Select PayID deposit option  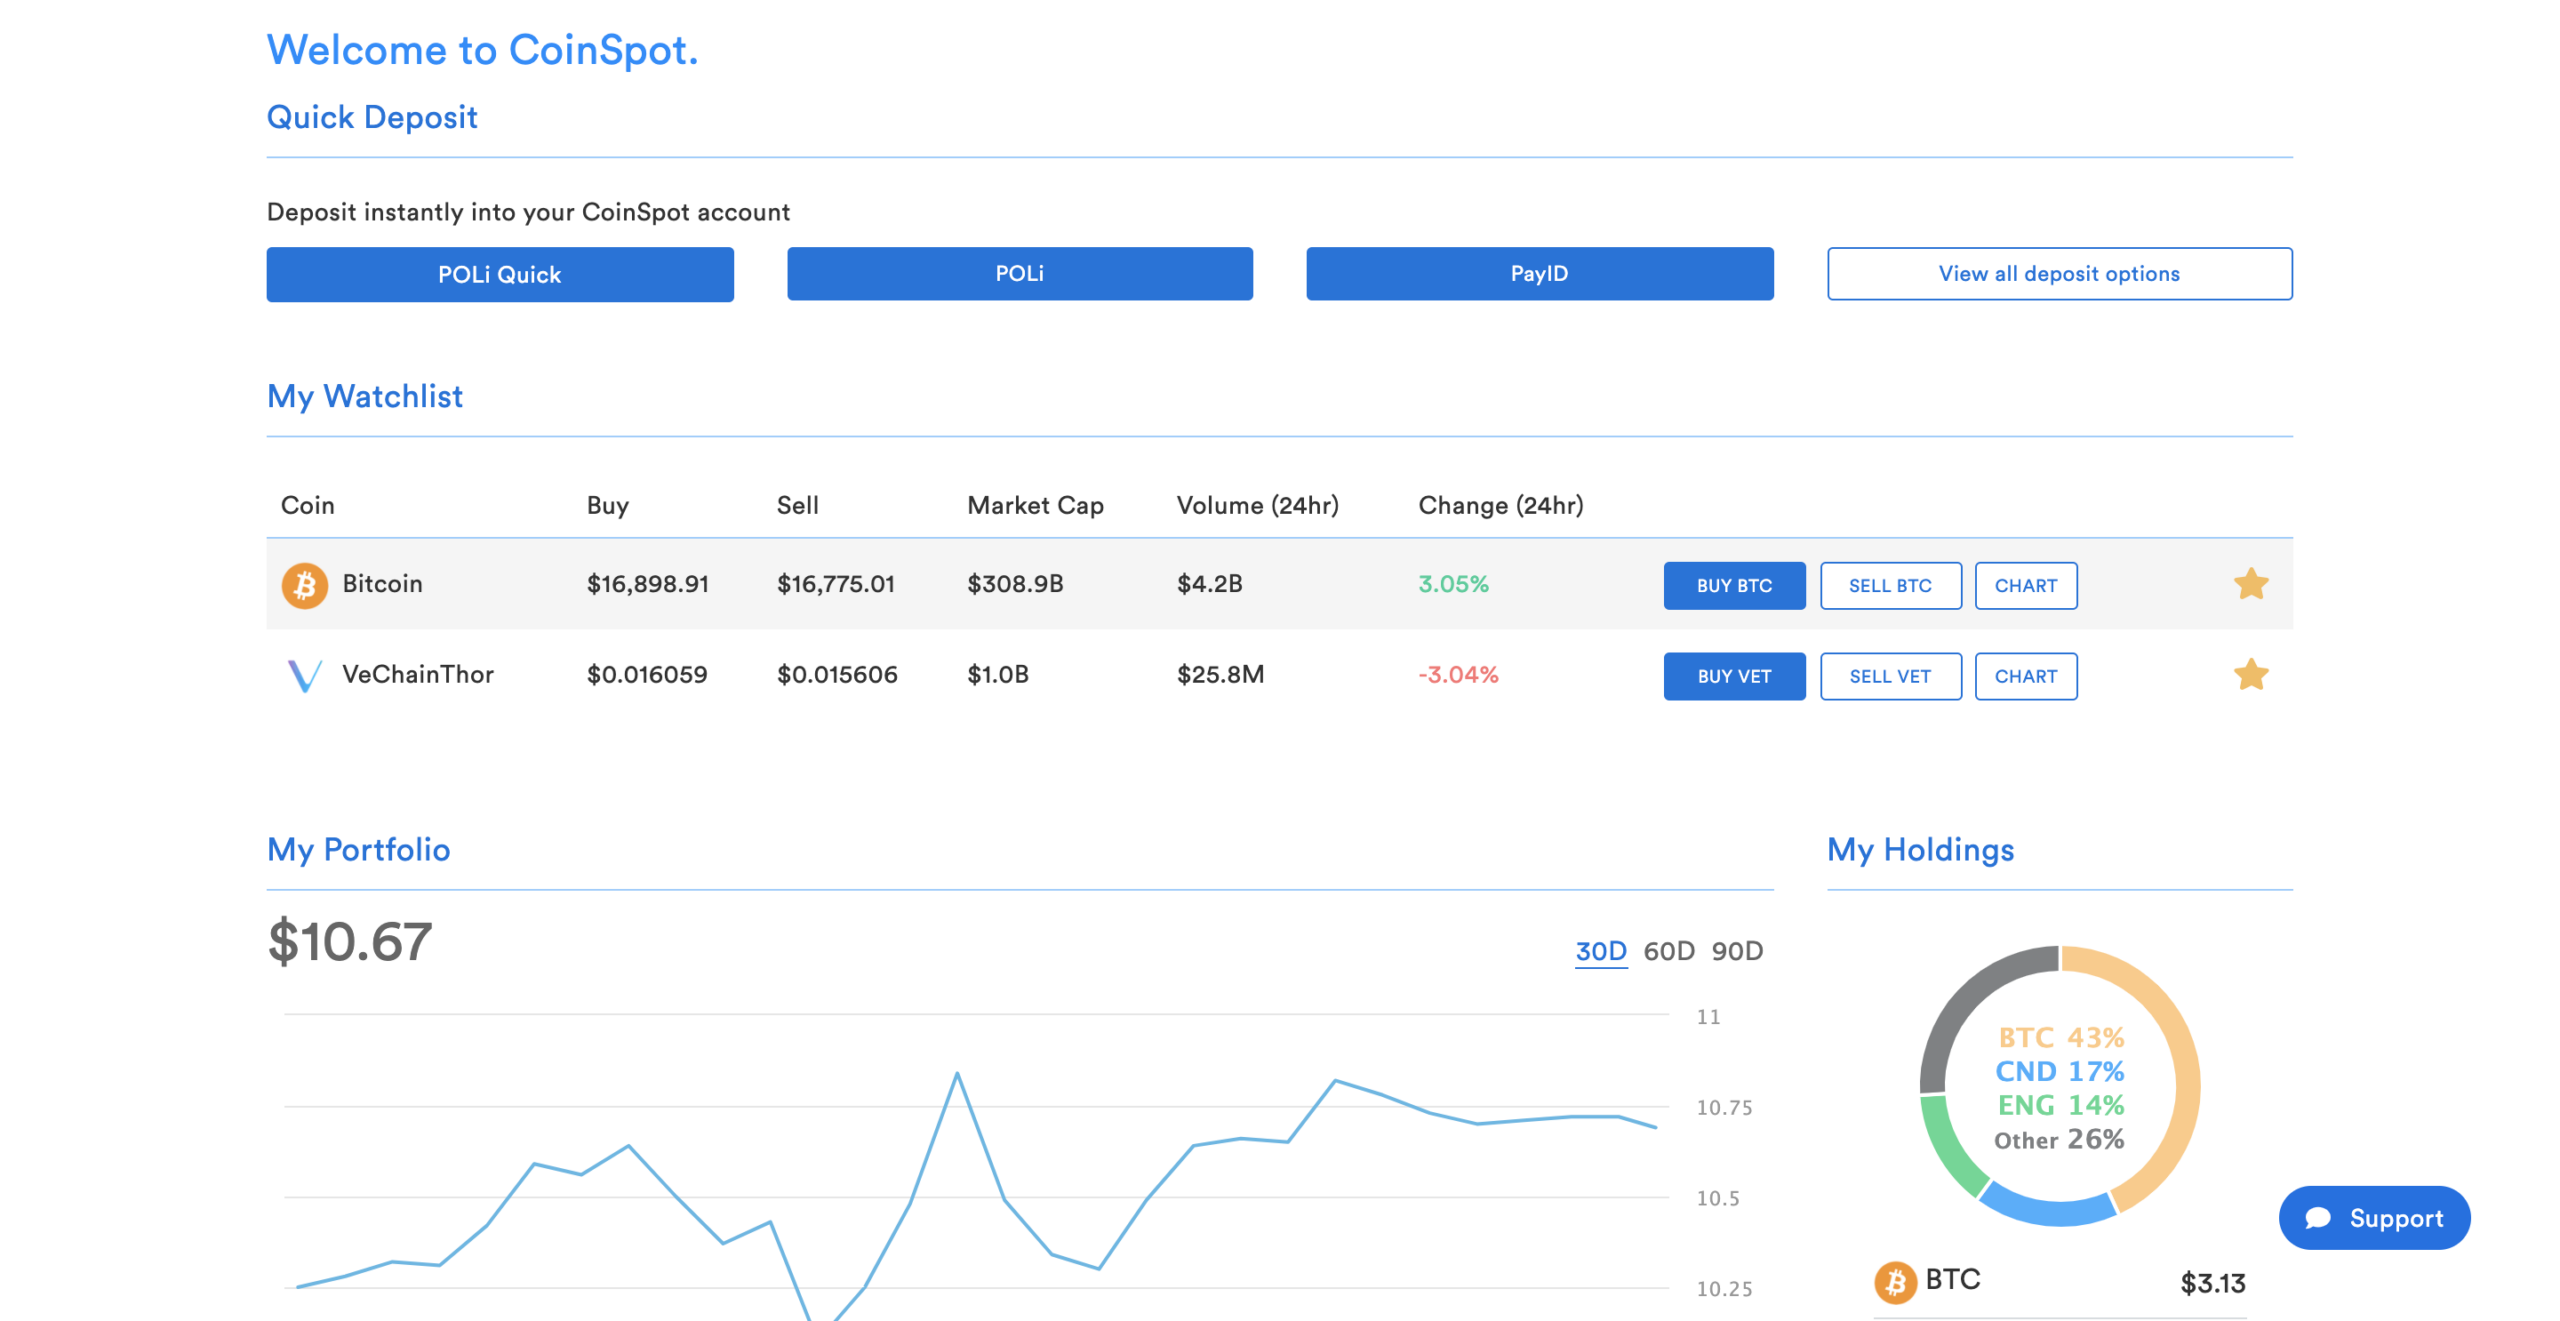pyautogui.click(x=1539, y=274)
